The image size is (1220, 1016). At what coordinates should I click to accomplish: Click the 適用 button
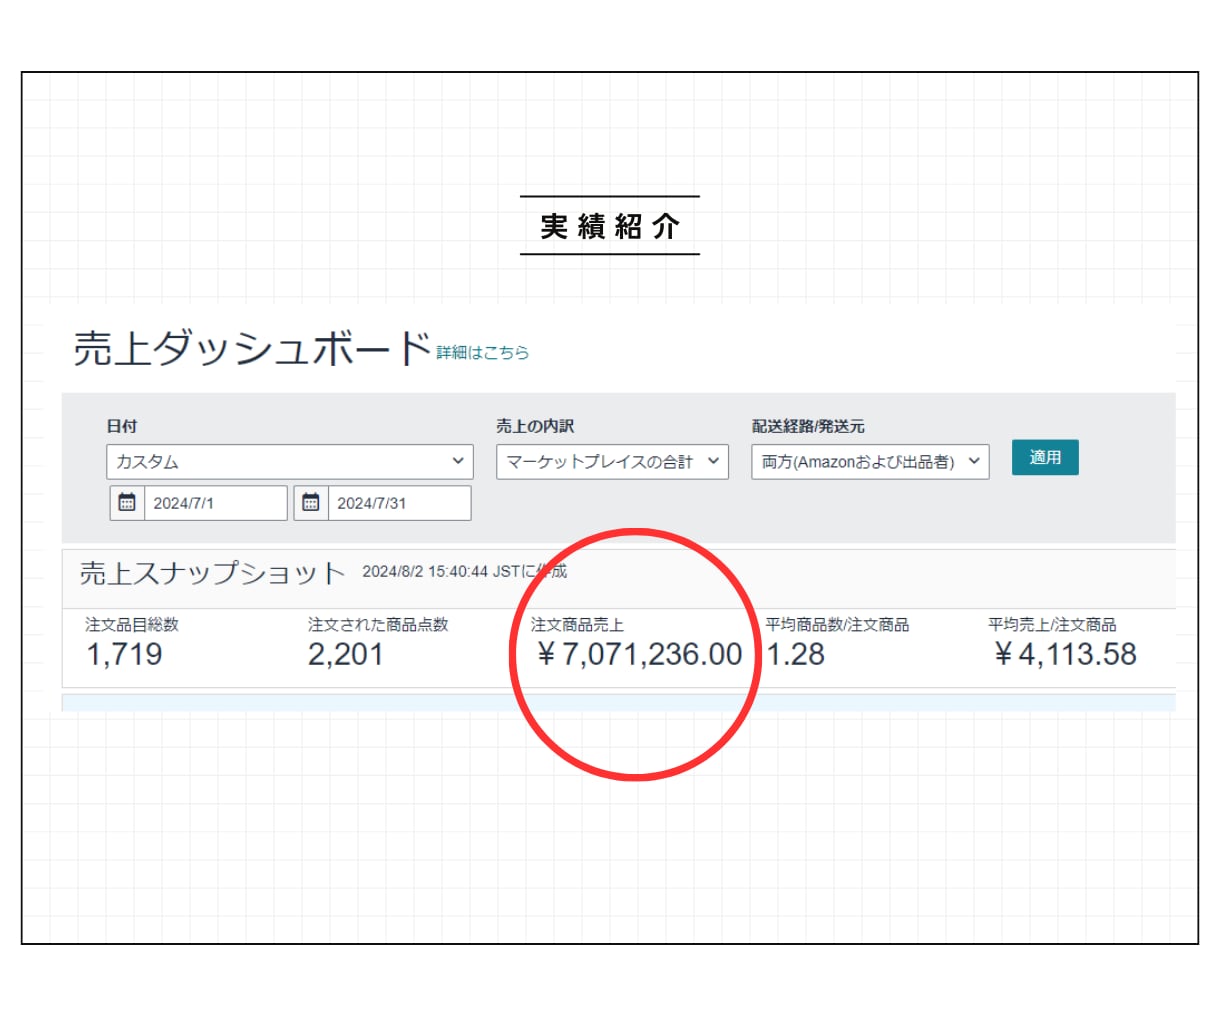coord(1045,457)
